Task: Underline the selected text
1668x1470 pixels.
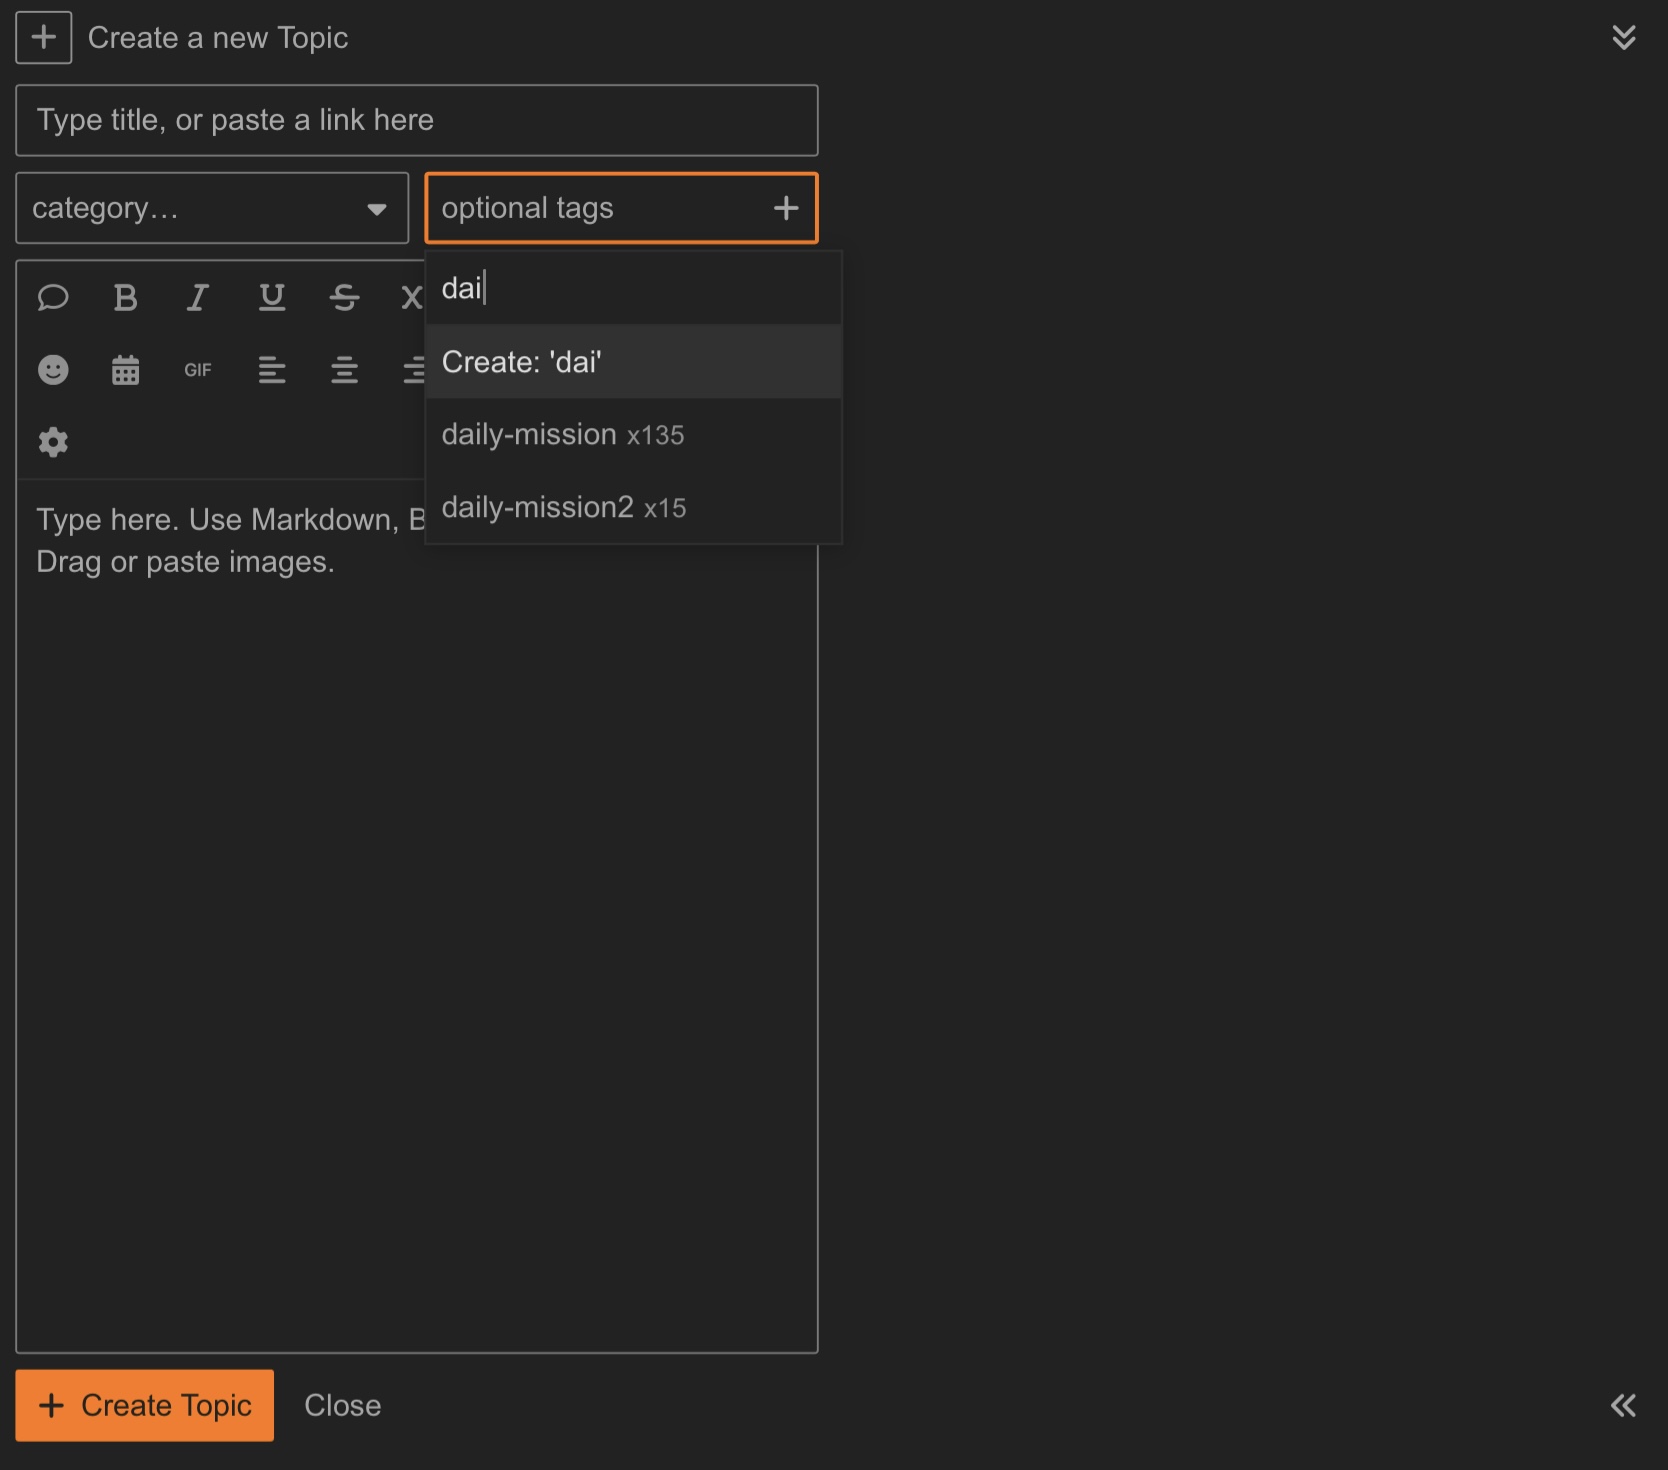Action: click(x=271, y=298)
